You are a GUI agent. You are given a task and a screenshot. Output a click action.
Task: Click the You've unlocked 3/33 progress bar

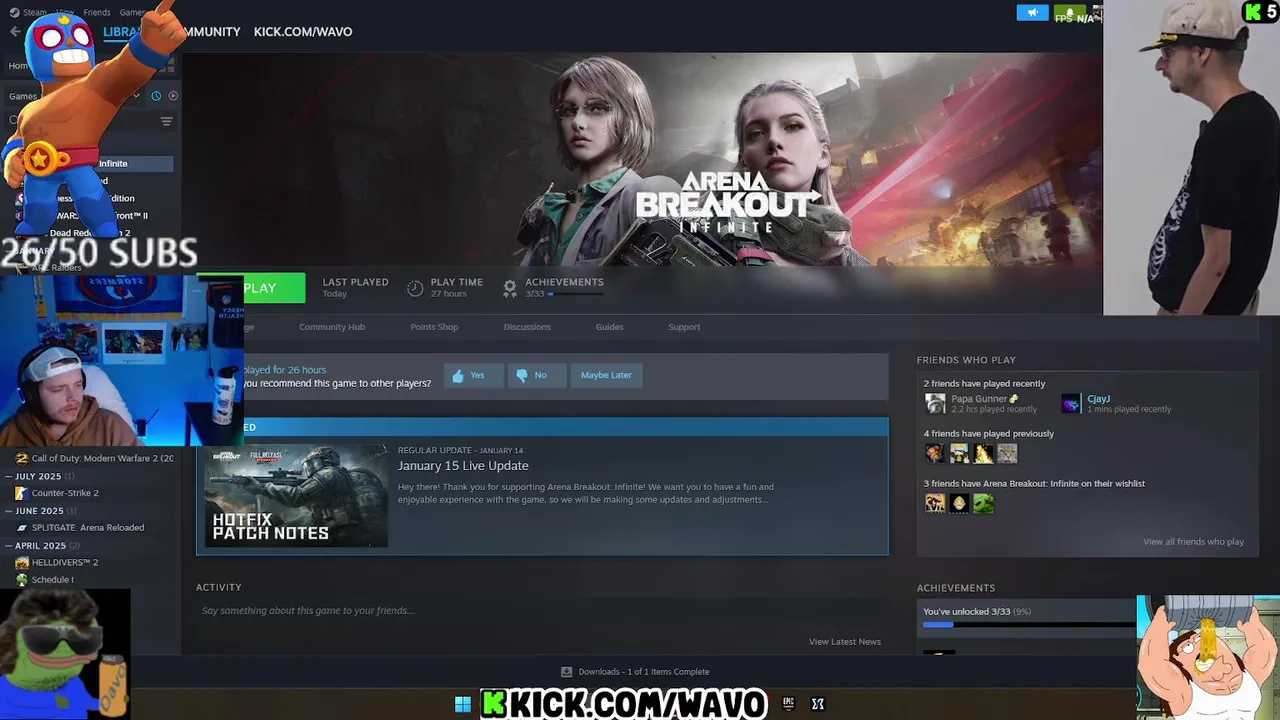click(1030, 625)
